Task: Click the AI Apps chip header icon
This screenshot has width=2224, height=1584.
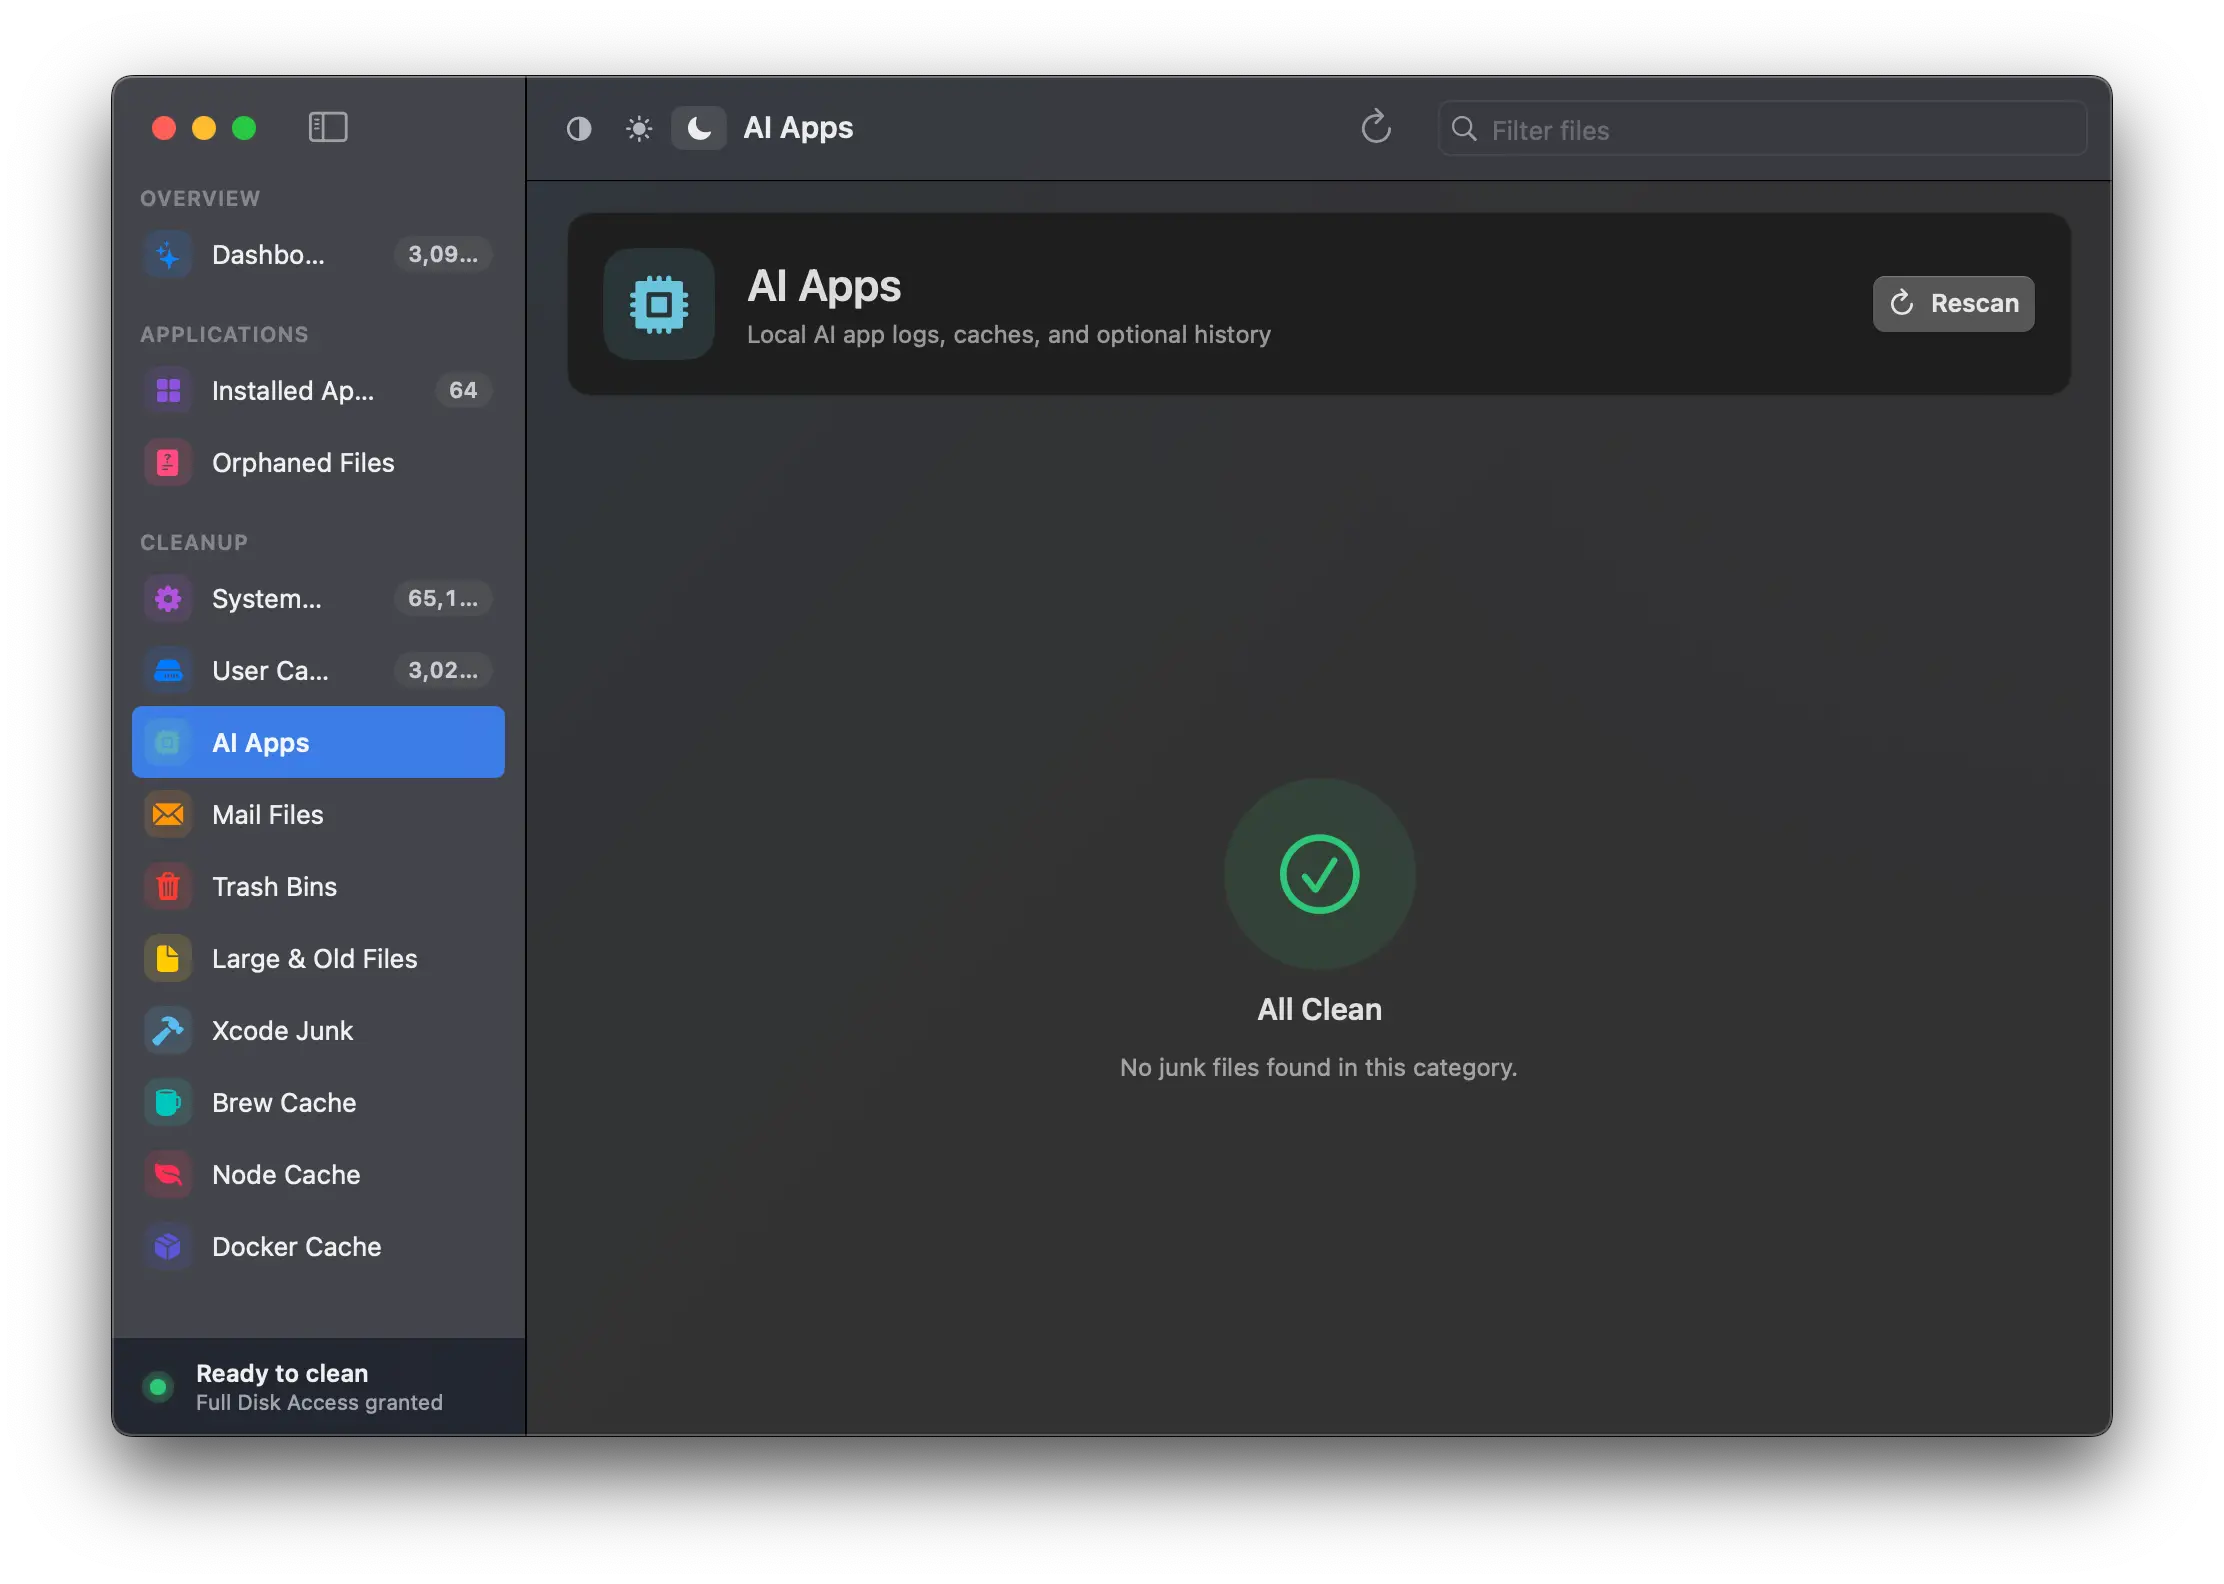Action: (x=659, y=304)
